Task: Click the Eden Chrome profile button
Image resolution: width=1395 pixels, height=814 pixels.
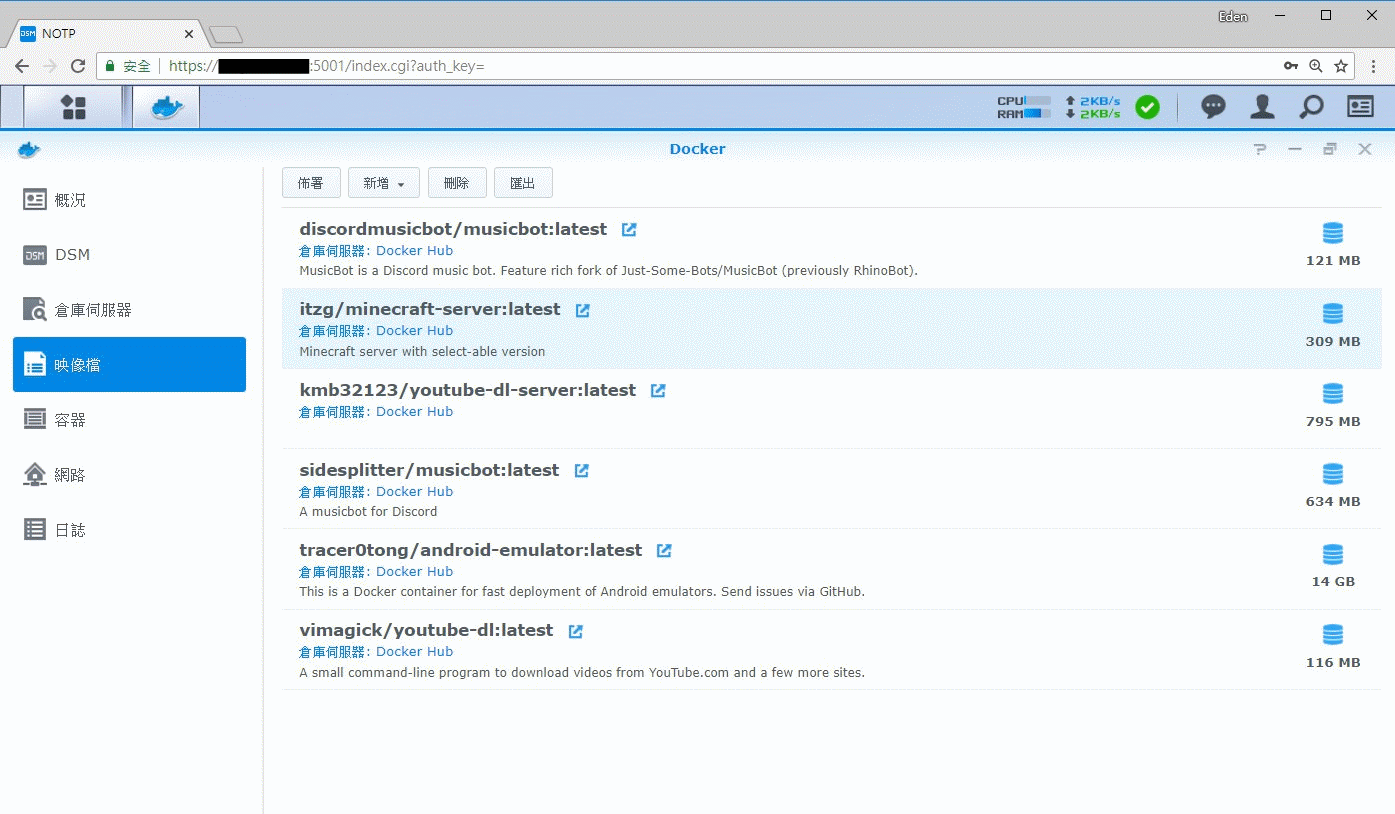Action: (x=1232, y=16)
